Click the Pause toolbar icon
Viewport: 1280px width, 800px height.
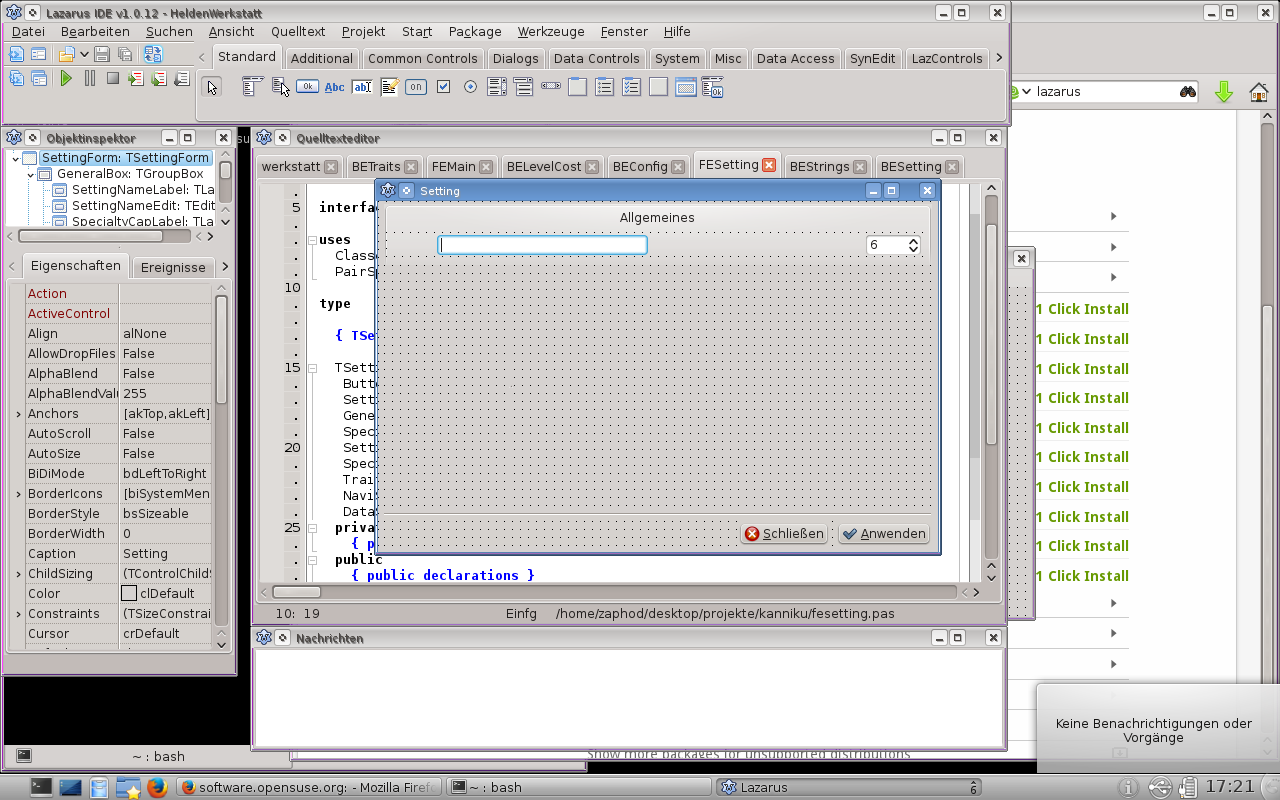click(90, 79)
